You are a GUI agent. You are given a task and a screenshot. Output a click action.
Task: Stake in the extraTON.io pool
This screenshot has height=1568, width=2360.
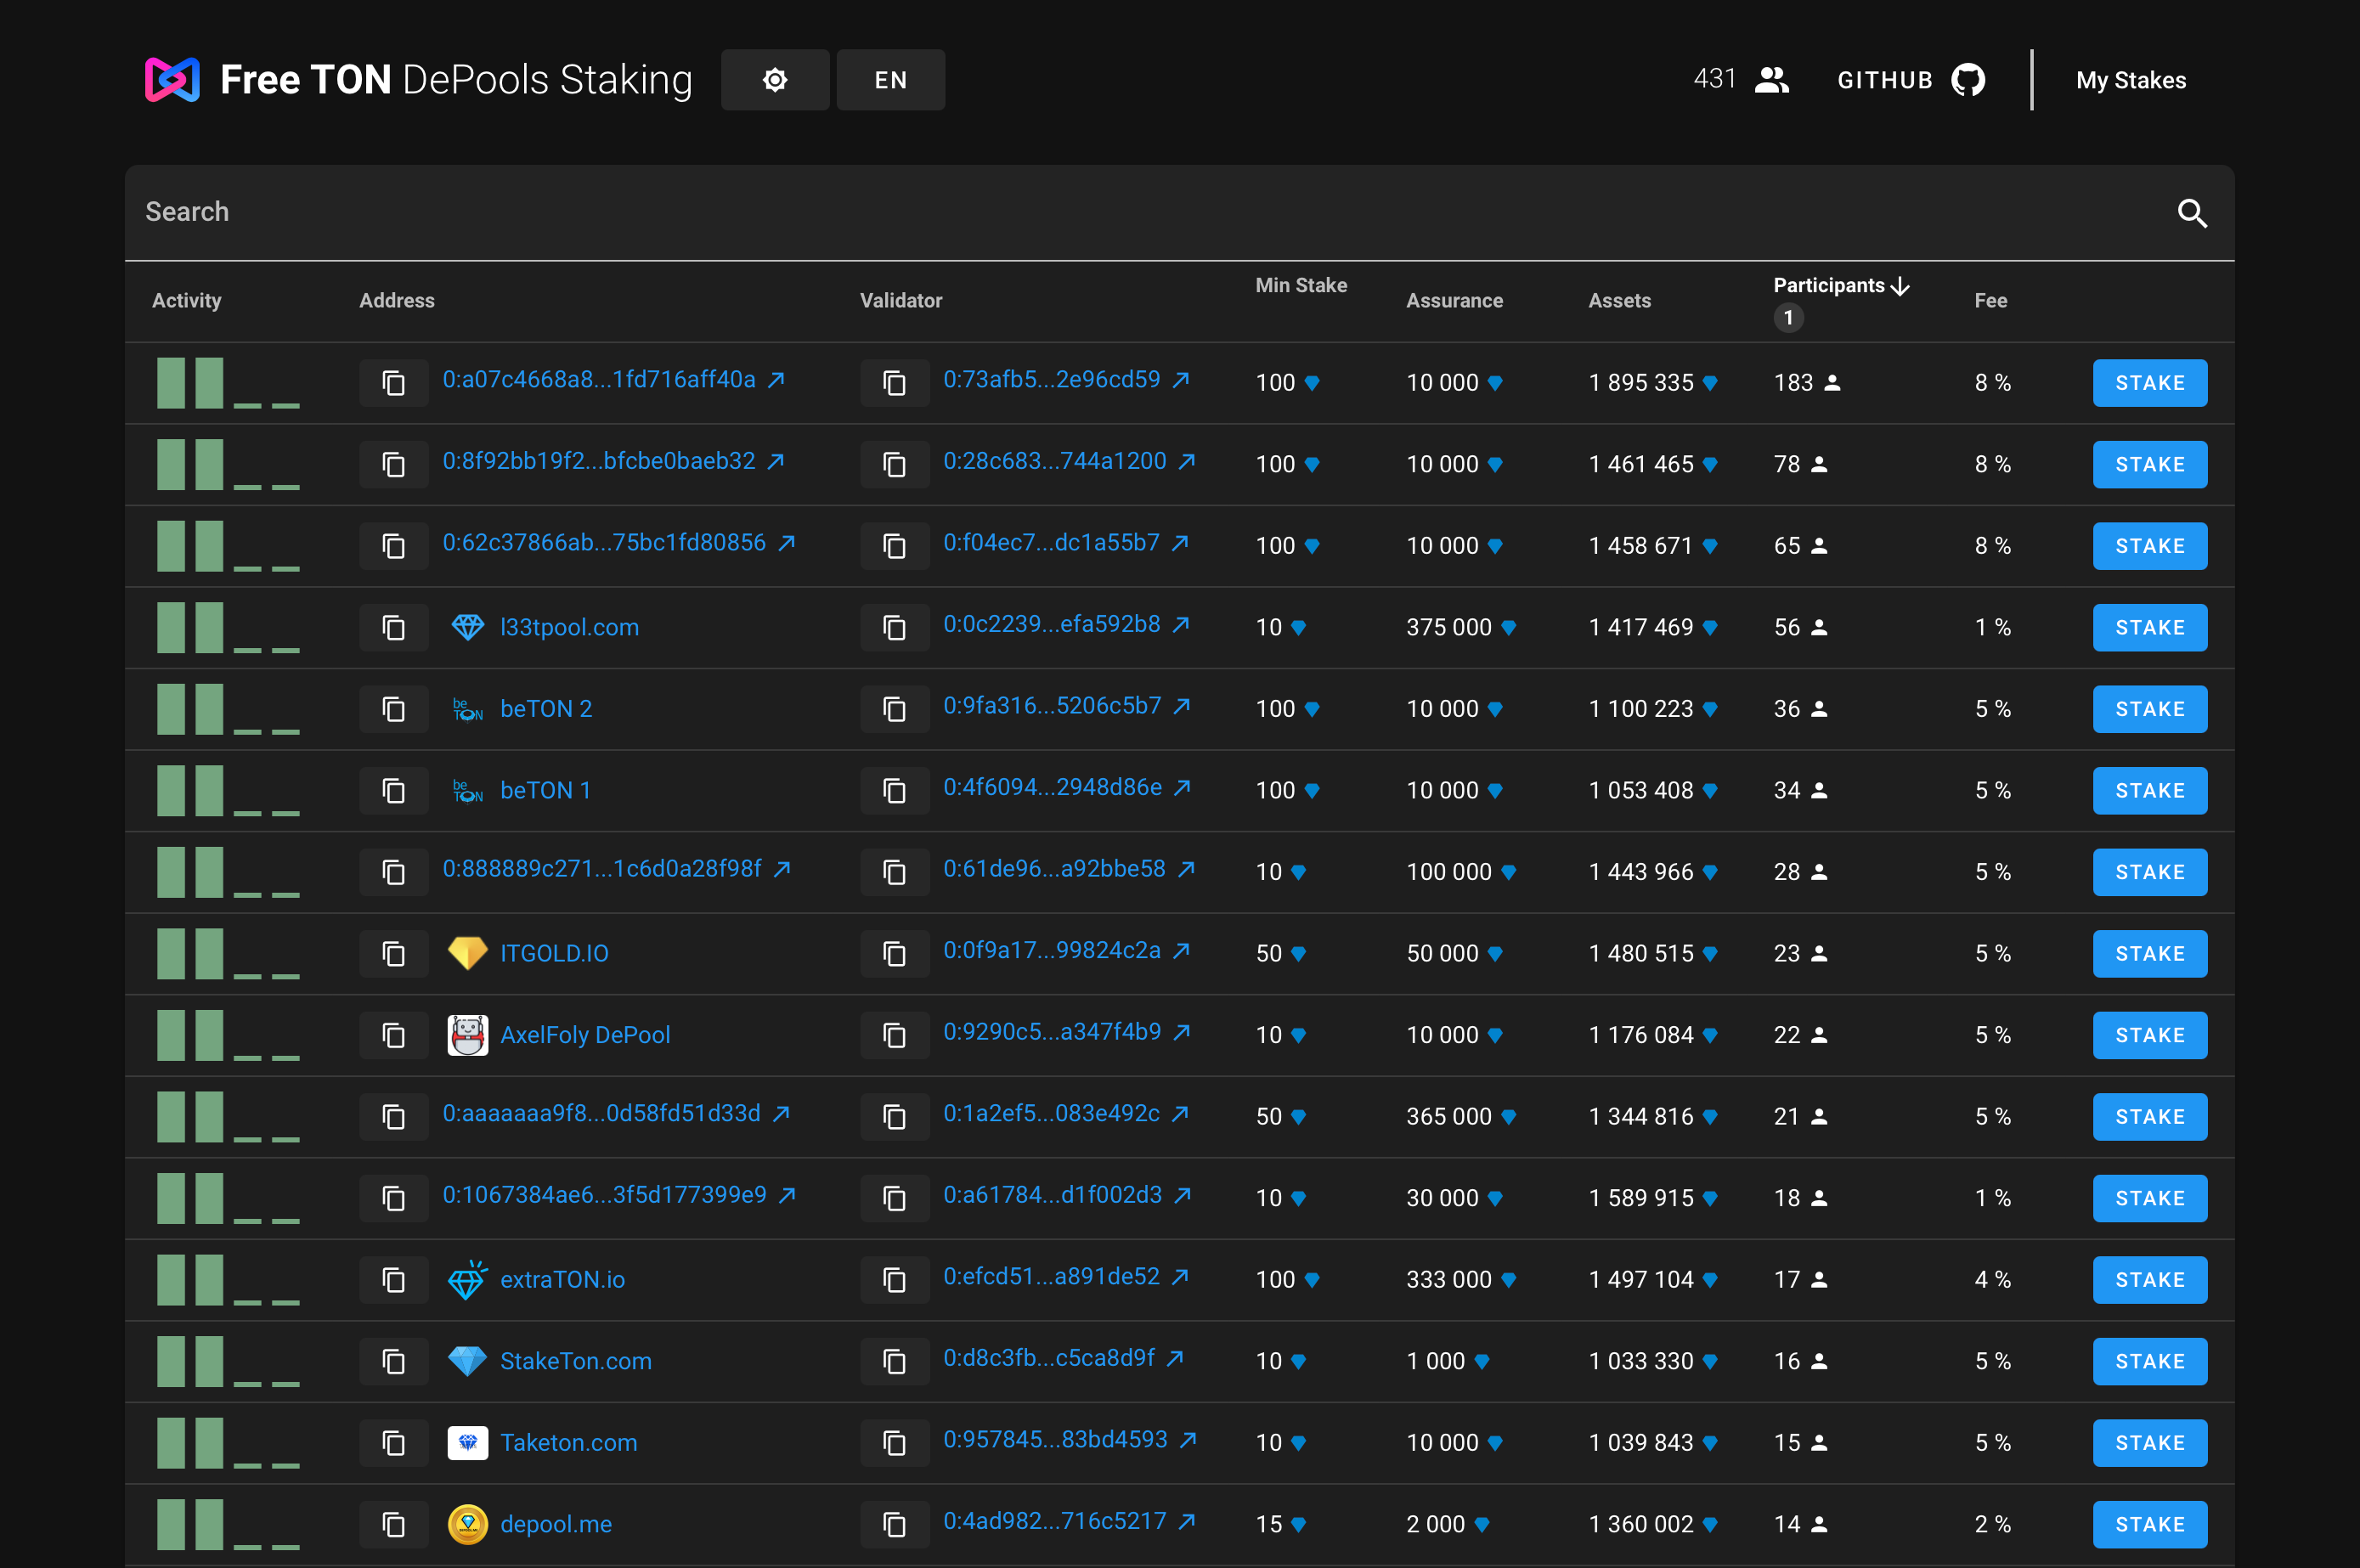tap(2149, 1280)
